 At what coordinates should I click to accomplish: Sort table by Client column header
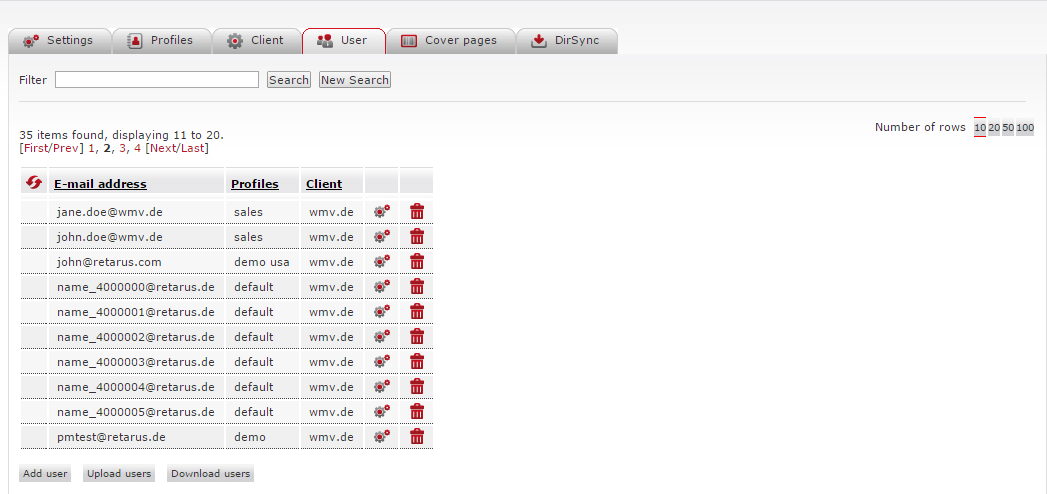(x=324, y=184)
